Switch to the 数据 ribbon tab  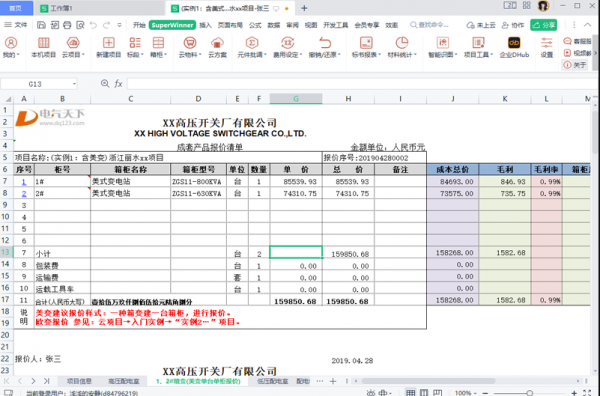[274, 25]
